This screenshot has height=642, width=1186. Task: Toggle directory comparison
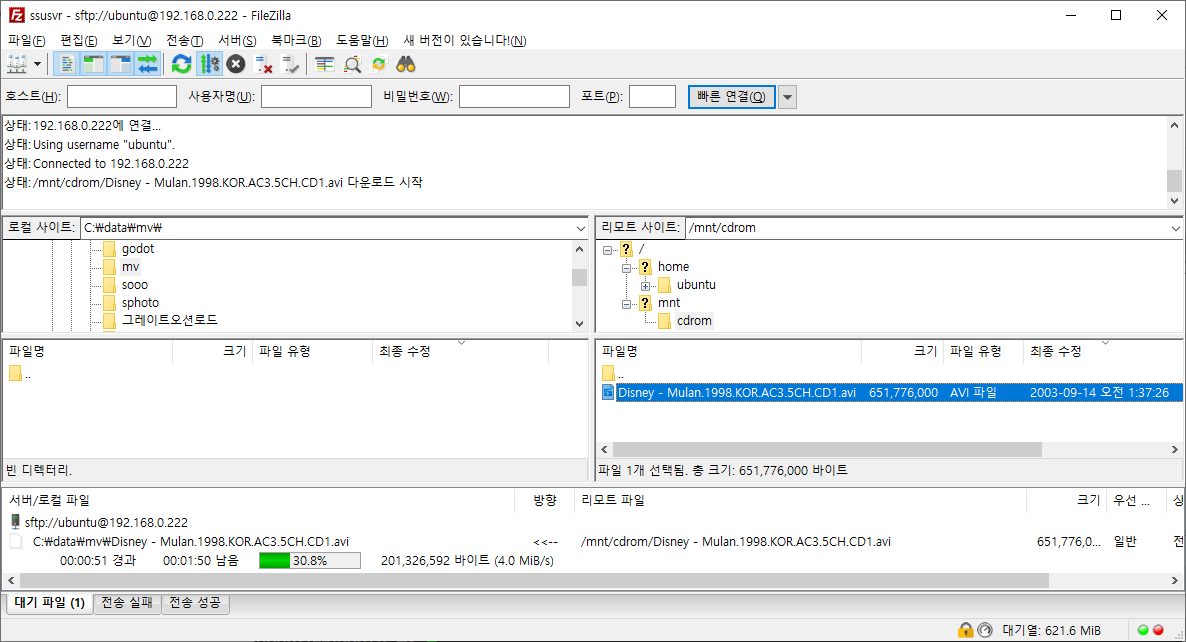coord(352,64)
